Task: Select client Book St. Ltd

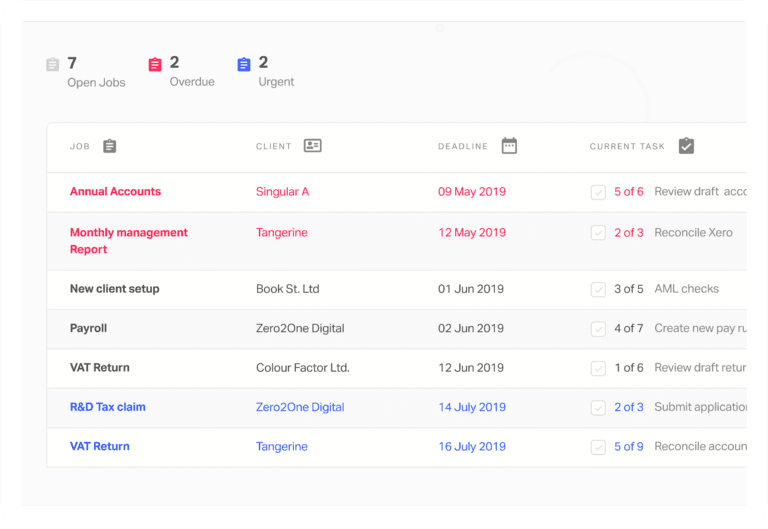Action: (x=288, y=289)
